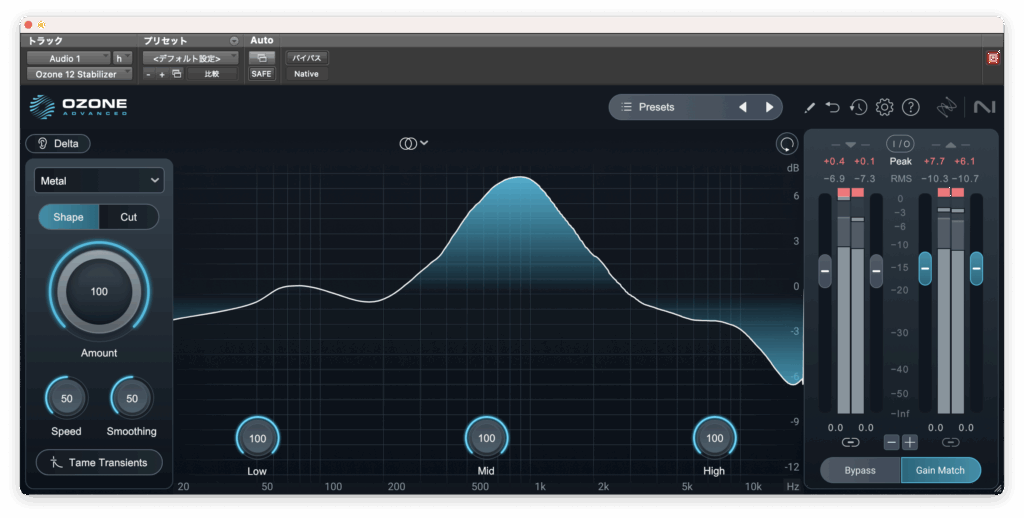1024x518 pixels.
Task: Click the help question mark icon
Action: point(910,107)
